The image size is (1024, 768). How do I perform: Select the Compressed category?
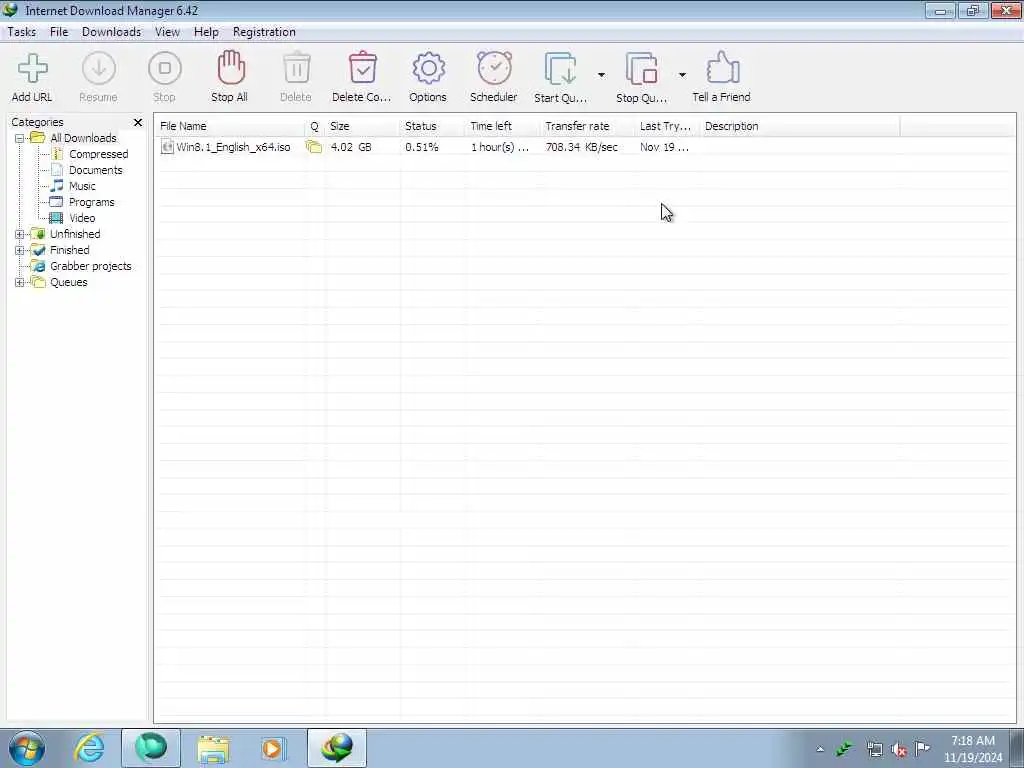tap(99, 154)
